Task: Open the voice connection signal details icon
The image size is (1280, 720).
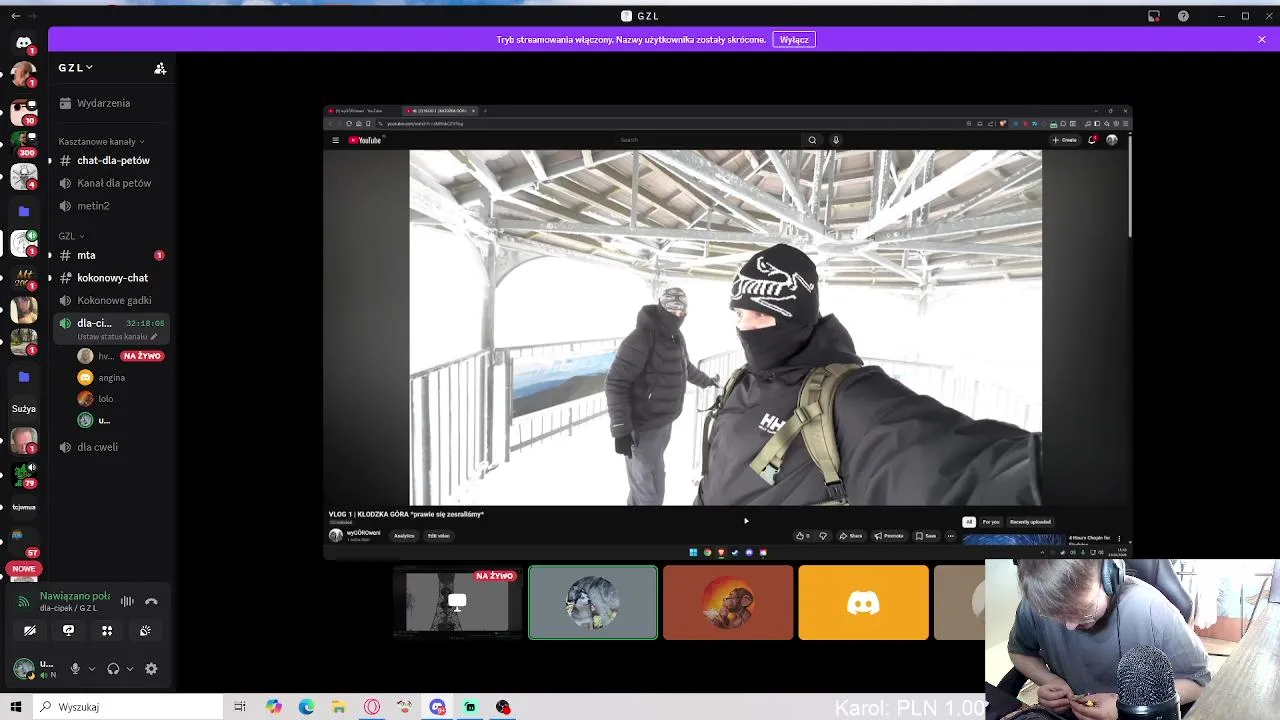Action: tap(24, 601)
